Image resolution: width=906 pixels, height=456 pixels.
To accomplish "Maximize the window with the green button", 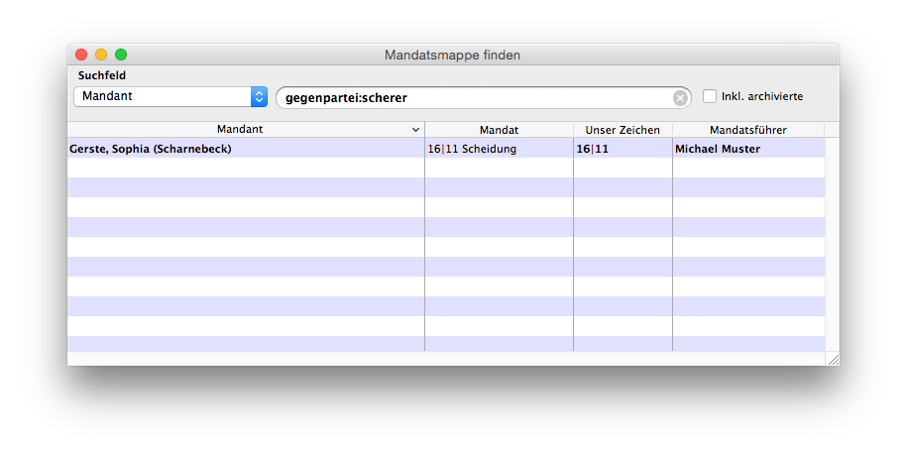I will (121, 55).
